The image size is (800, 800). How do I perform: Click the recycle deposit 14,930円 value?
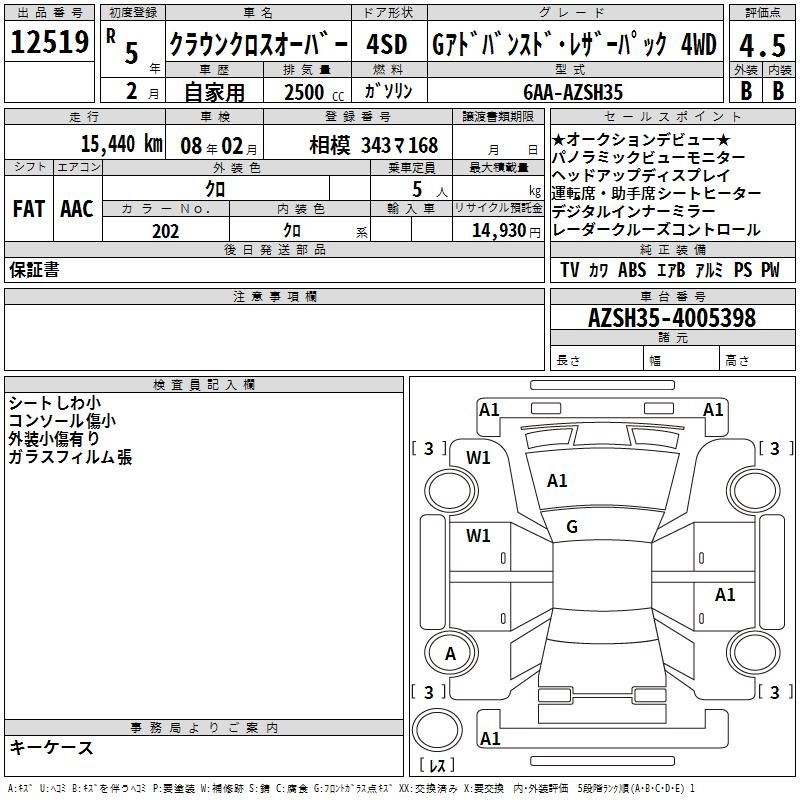(x=505, y=231)
